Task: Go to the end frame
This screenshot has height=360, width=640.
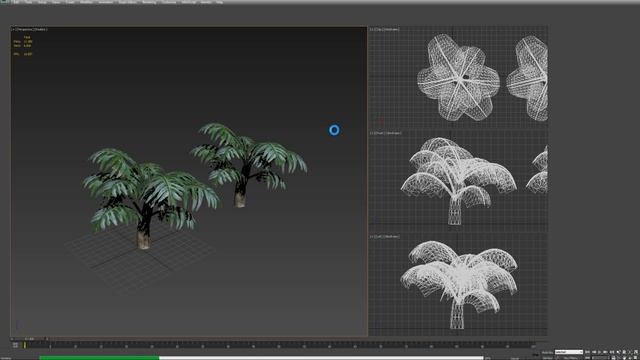Action: click(611, 352)
